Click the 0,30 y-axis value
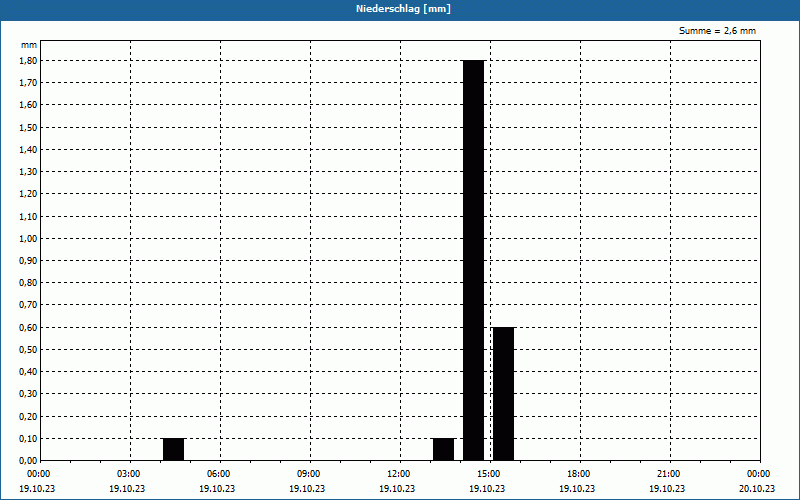The width and height of the screenshot is (800, 500). (29, 394)
